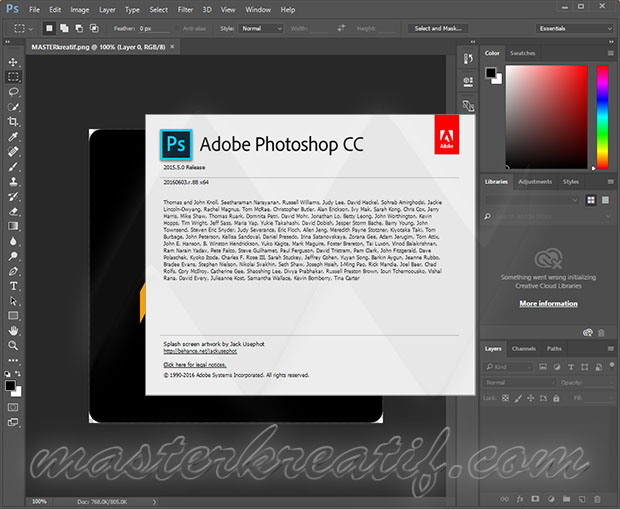Open the behance.net/jackusephot link
Screen dimensions: 620x509
click(x=200, y=351)
